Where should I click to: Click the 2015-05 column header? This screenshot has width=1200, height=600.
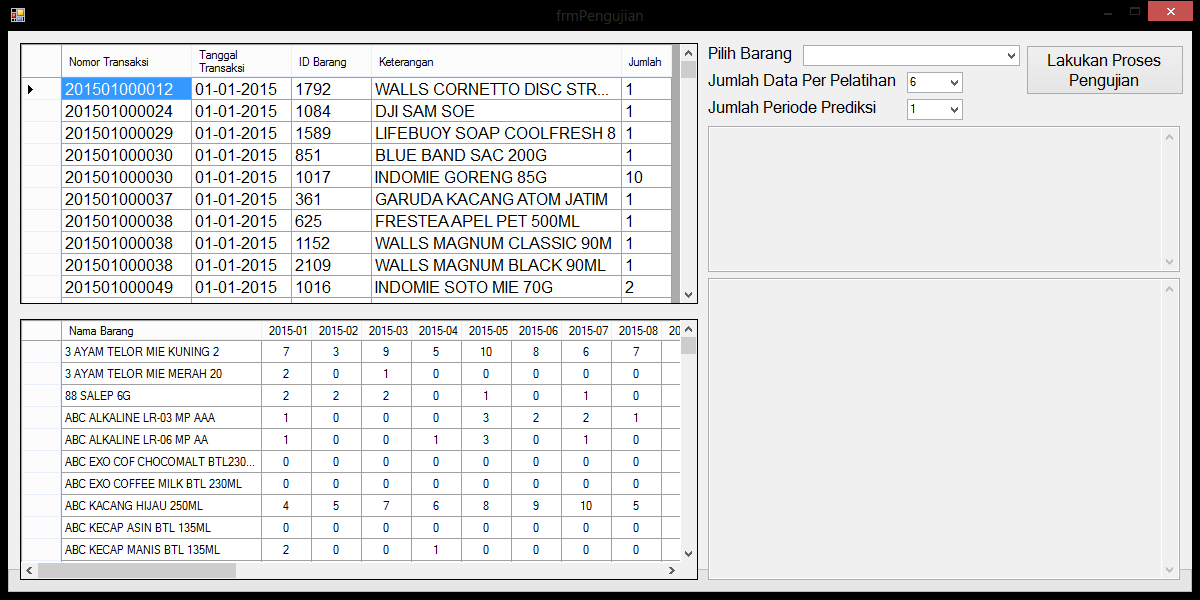click(487, 331)
